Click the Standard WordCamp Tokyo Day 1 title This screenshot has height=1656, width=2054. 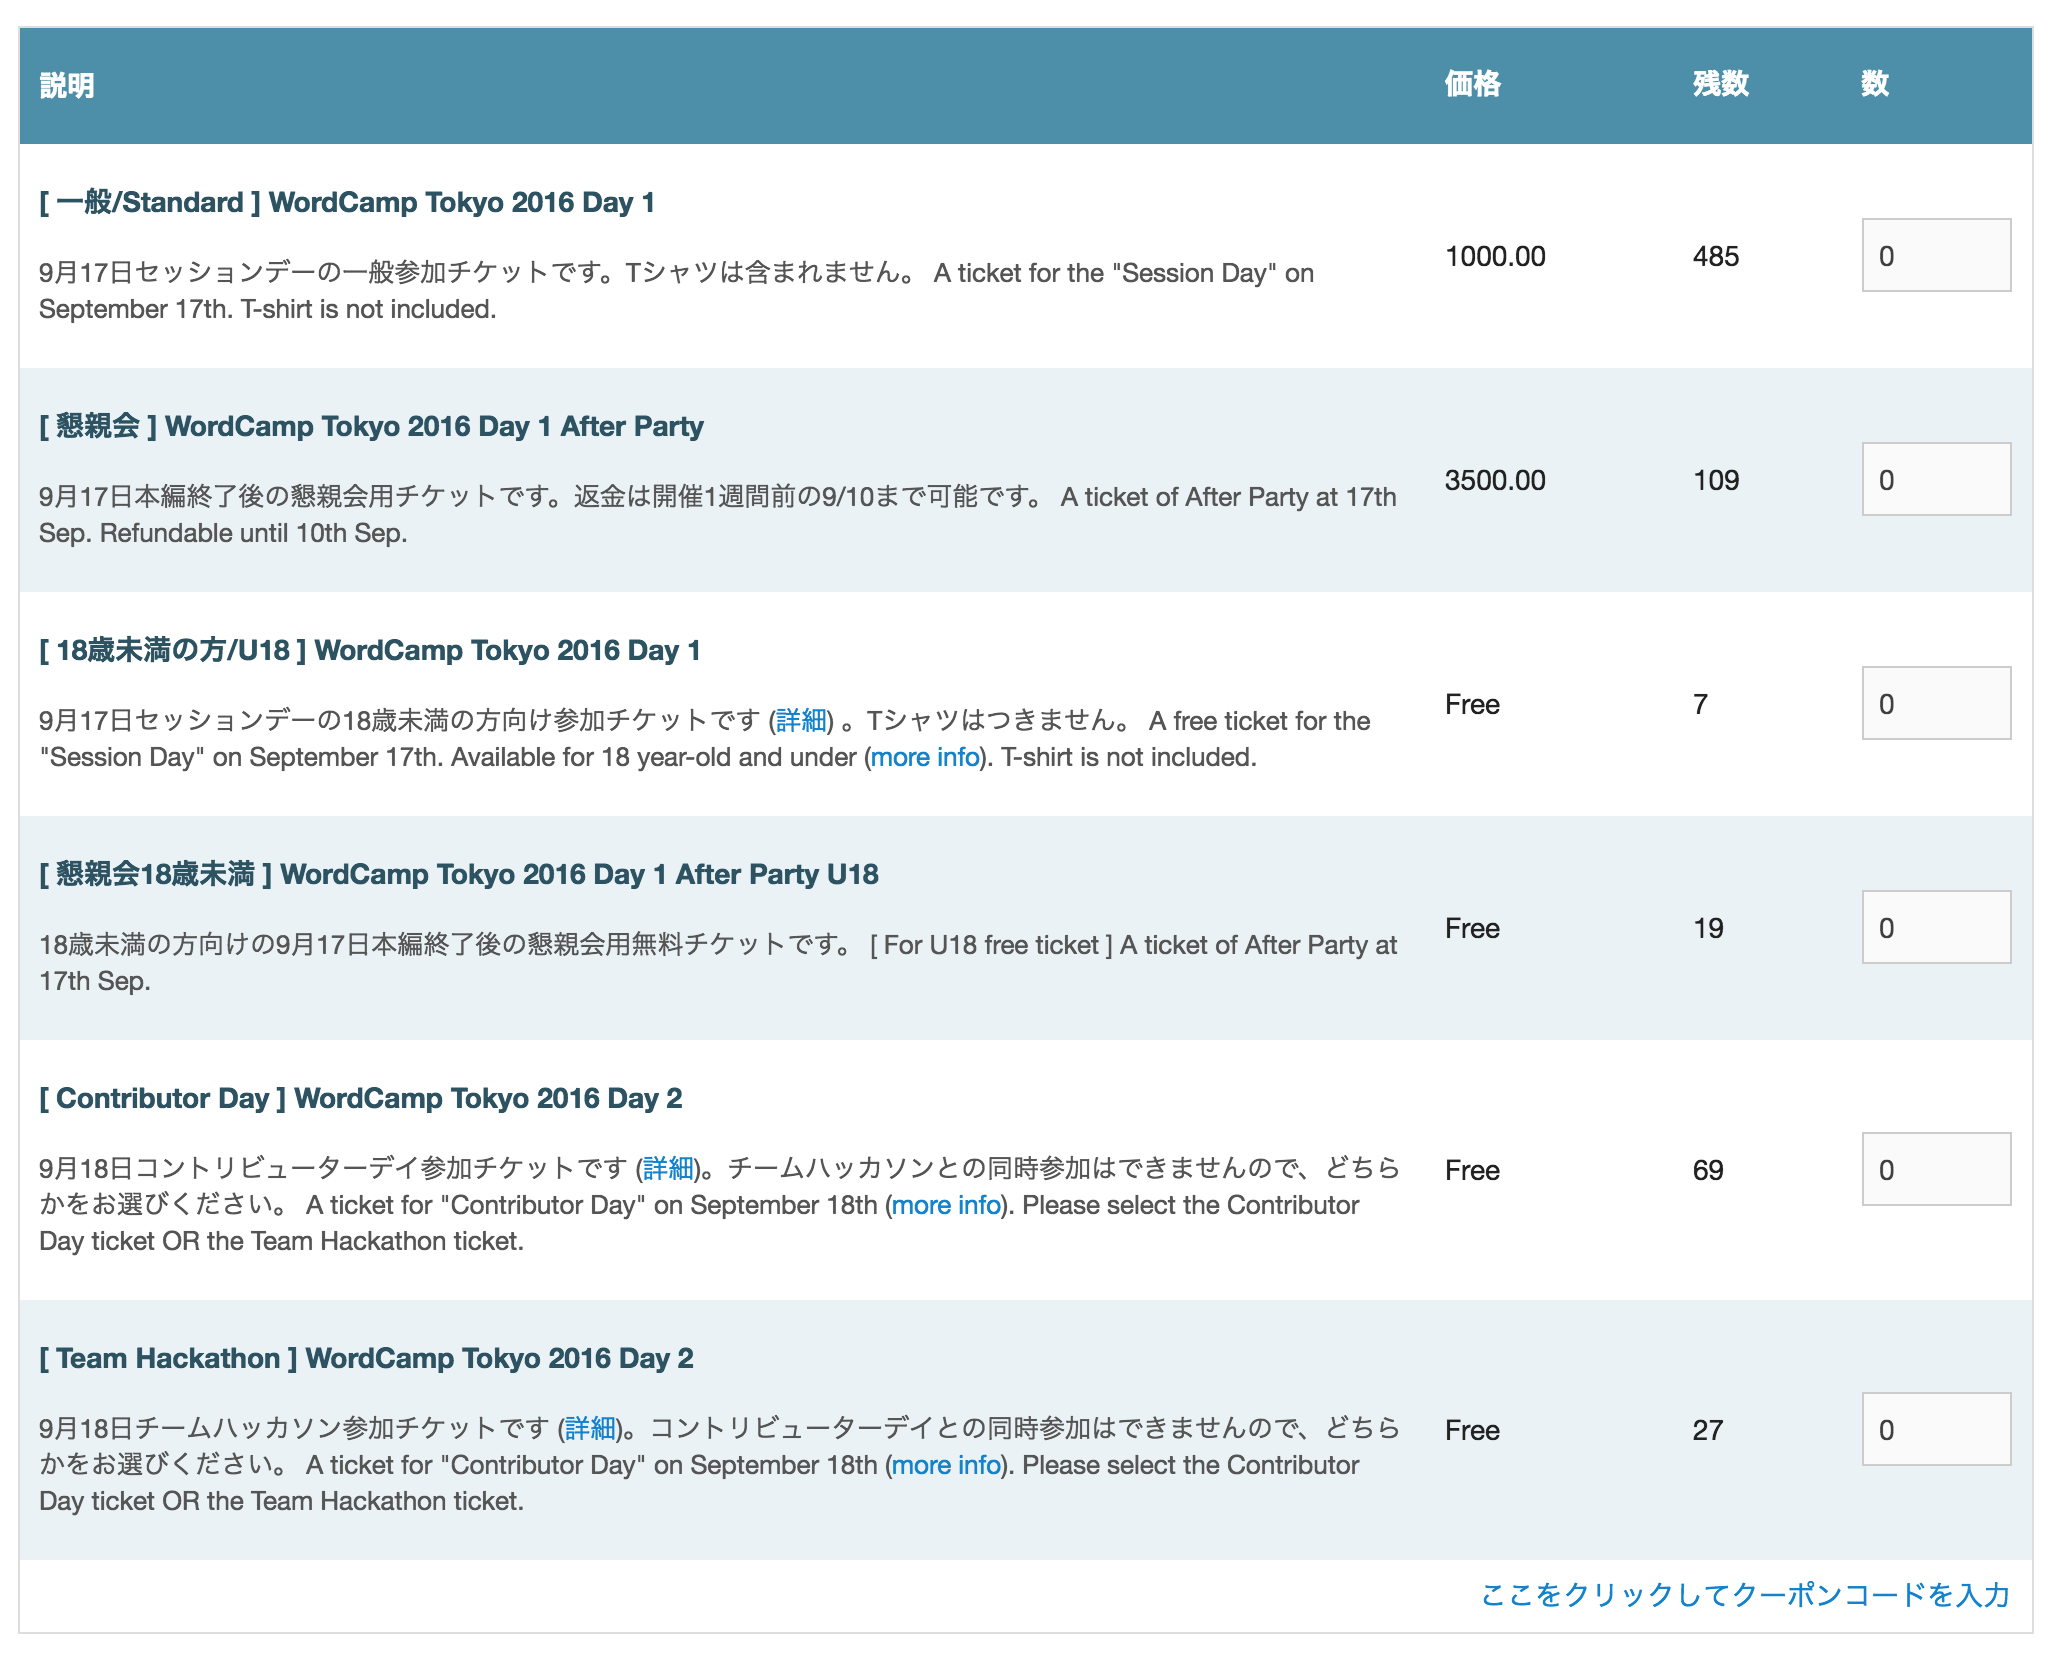coord(347,203)
